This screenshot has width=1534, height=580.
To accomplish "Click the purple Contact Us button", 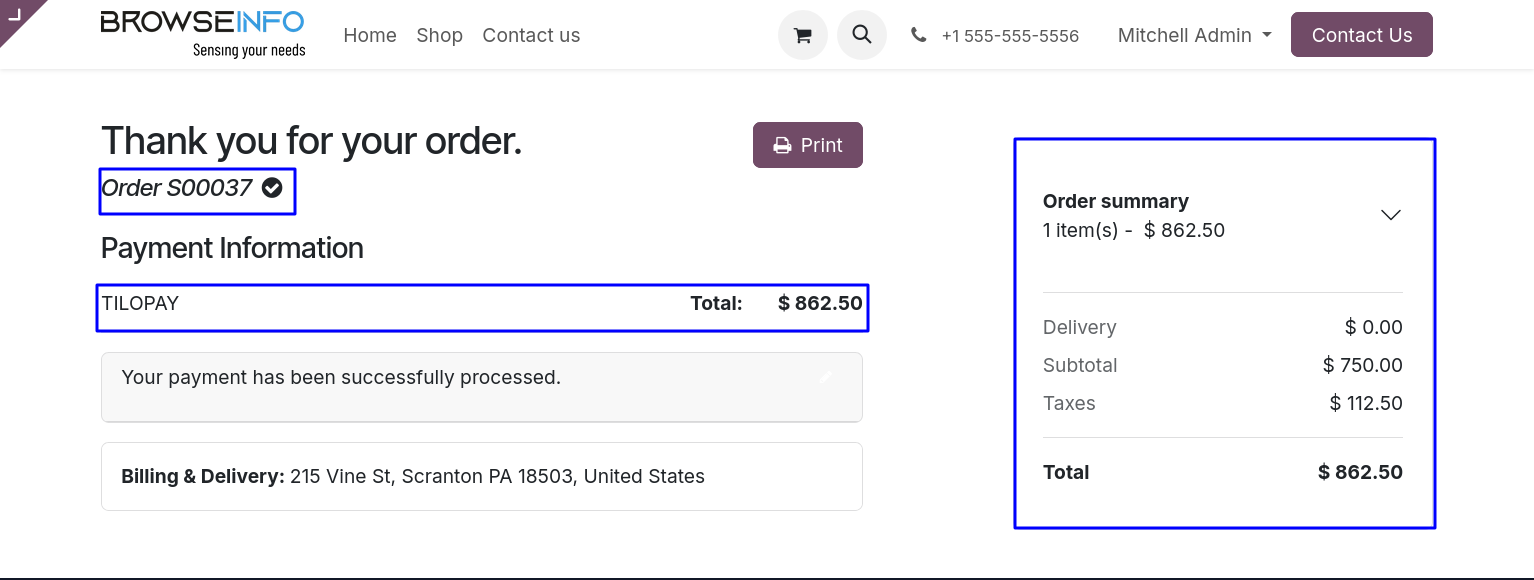I will click(1362, 35).
